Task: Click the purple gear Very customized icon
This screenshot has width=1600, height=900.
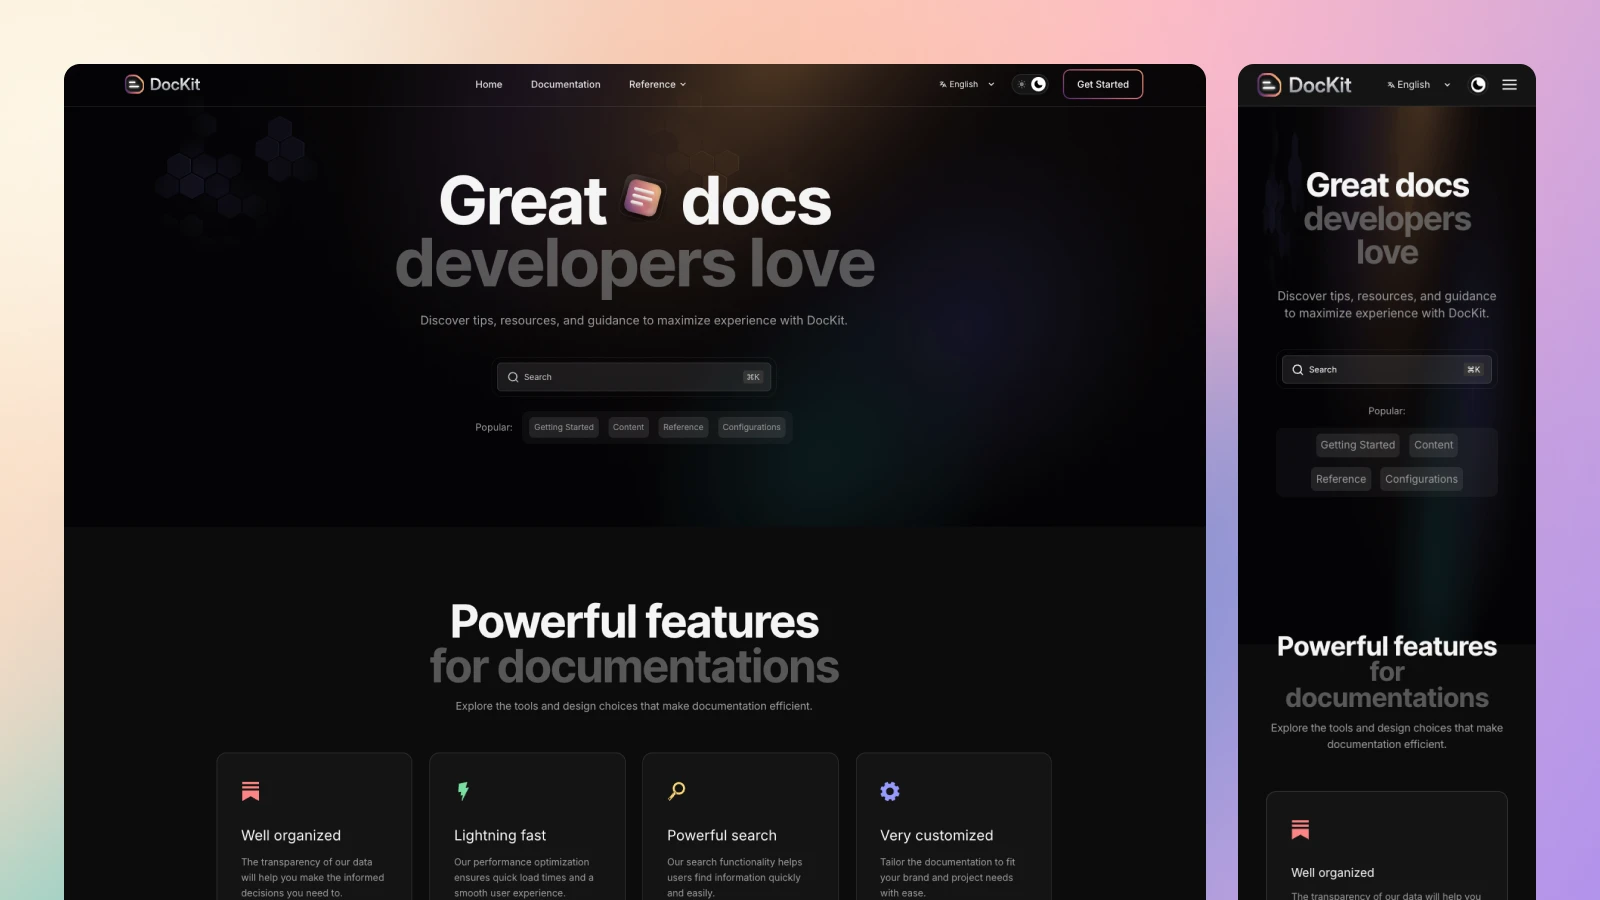Action: (890, 791)
